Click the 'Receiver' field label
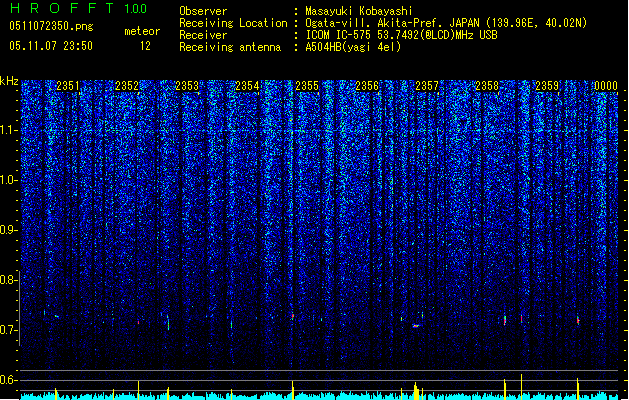629x400 pixels. pyautogui.click(x=203, y=35)
